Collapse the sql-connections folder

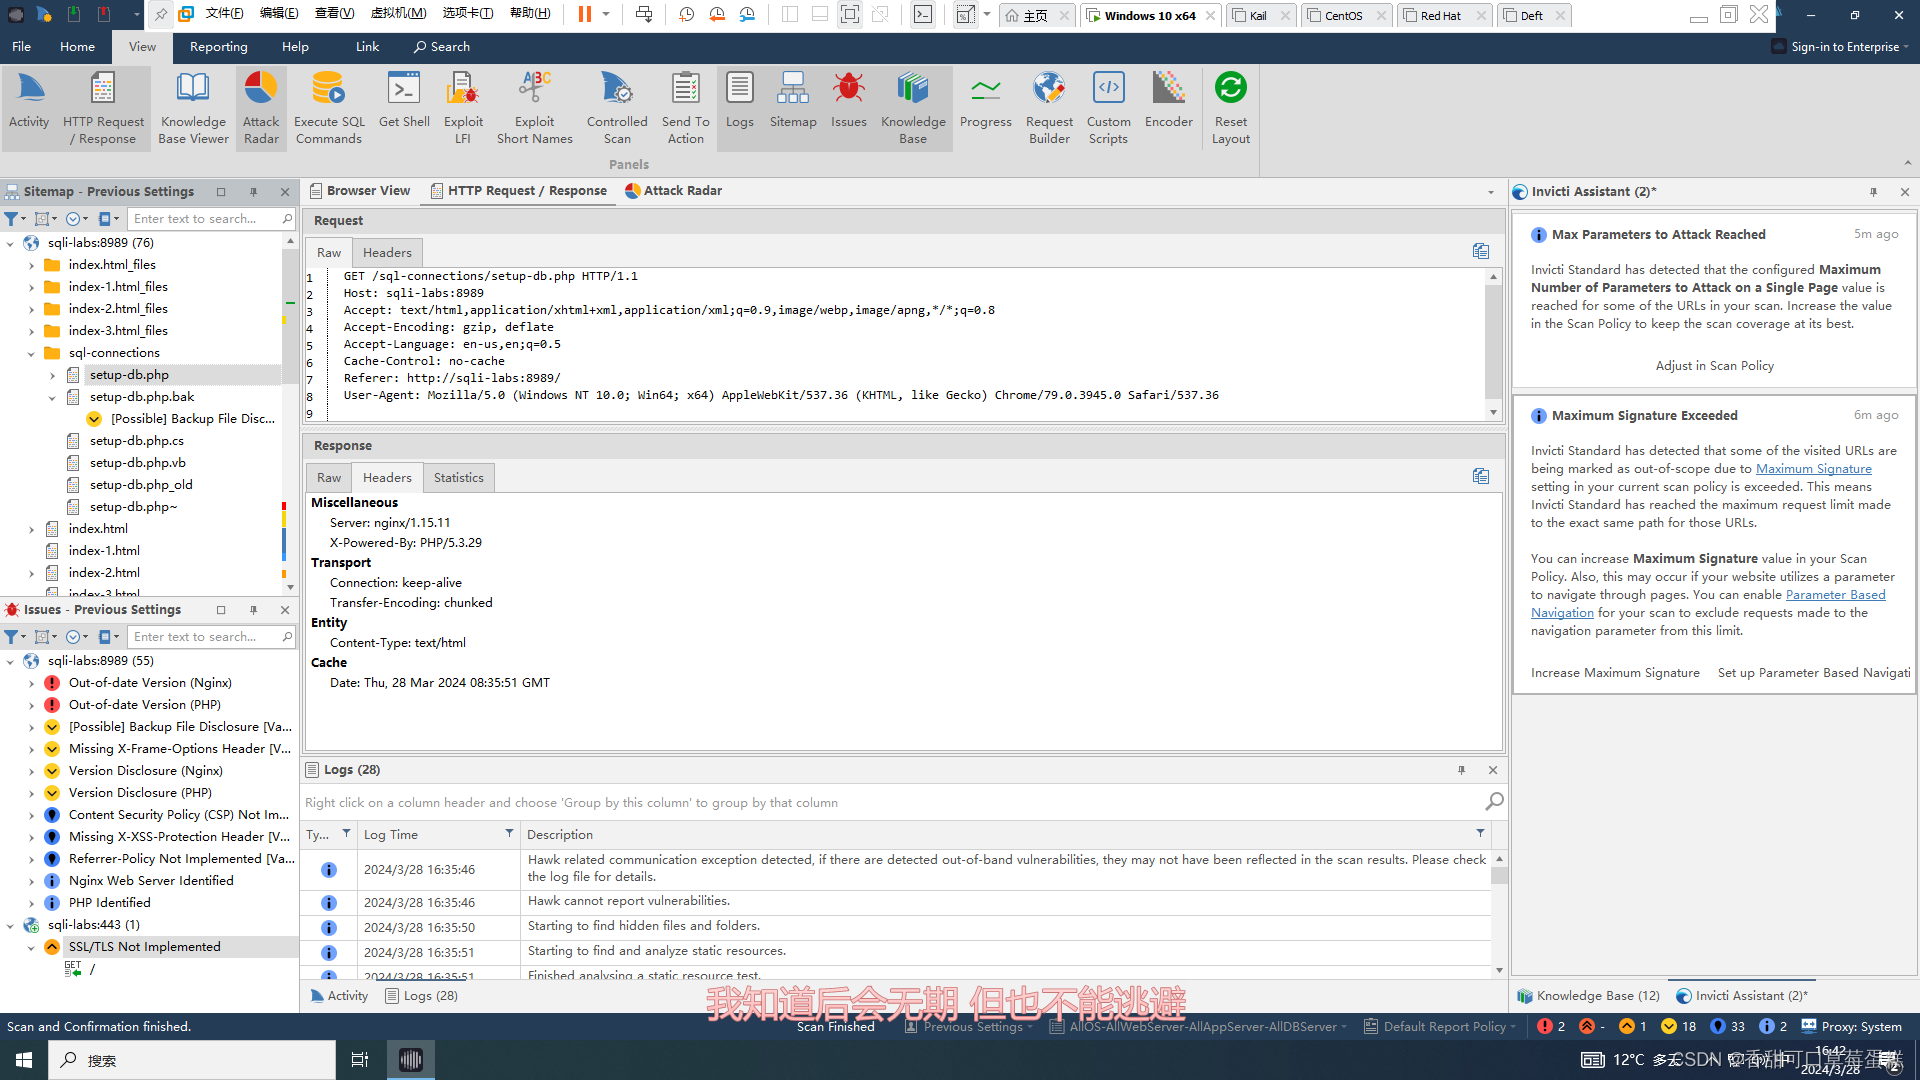31,353
